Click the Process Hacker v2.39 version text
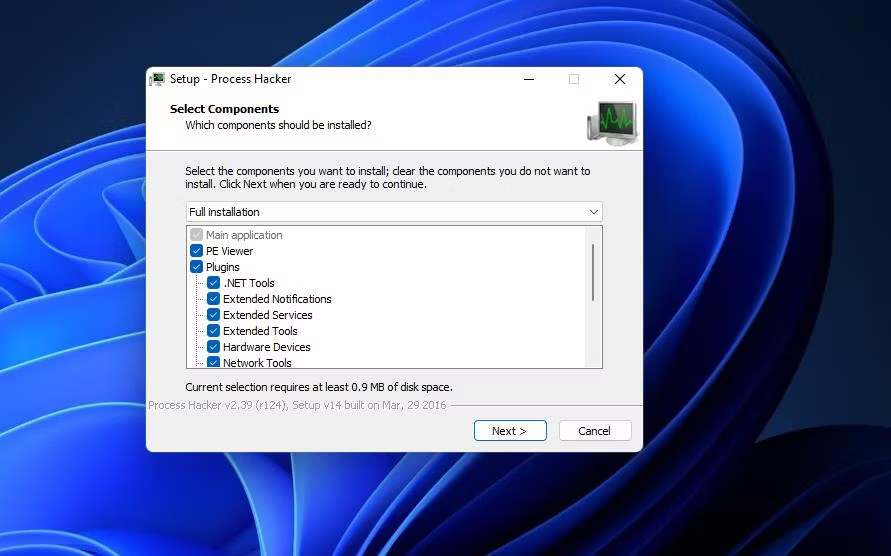 coord(297,405)
